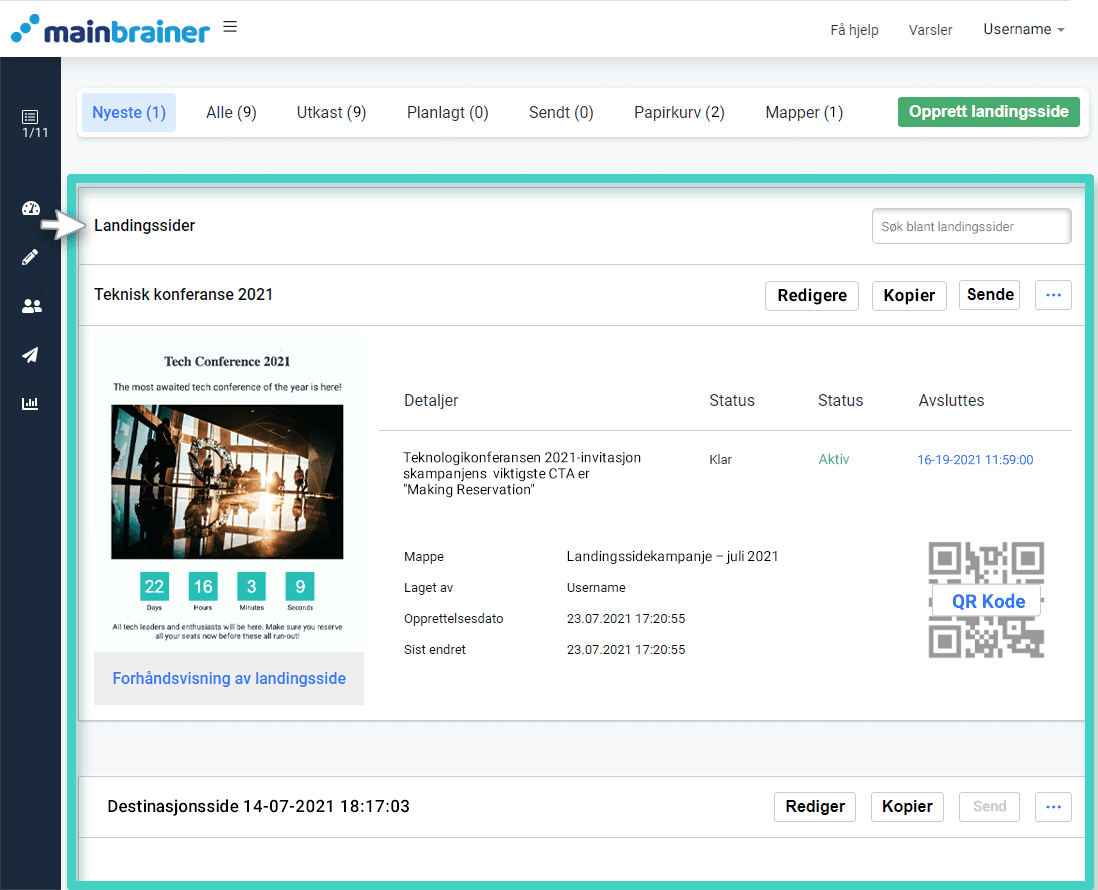Click the 1/11 list icon in sidebar
Image resolution: width=1098 pixels, height=890 pixels.
30,120
